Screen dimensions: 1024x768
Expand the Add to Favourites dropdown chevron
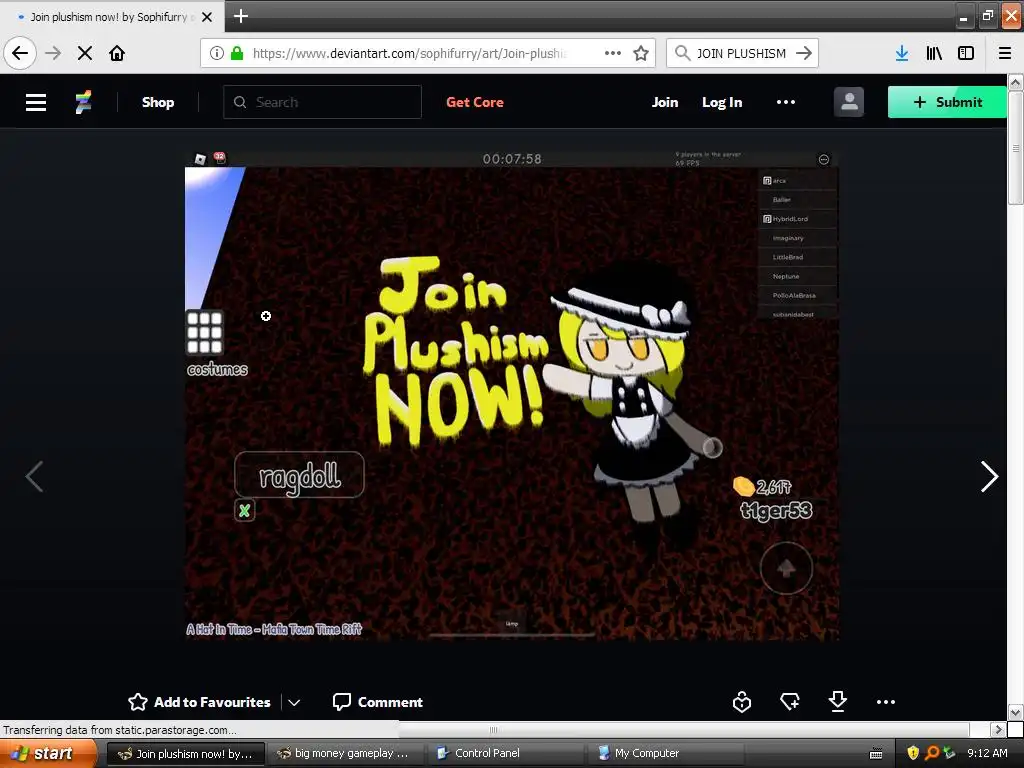click(294, 702)
